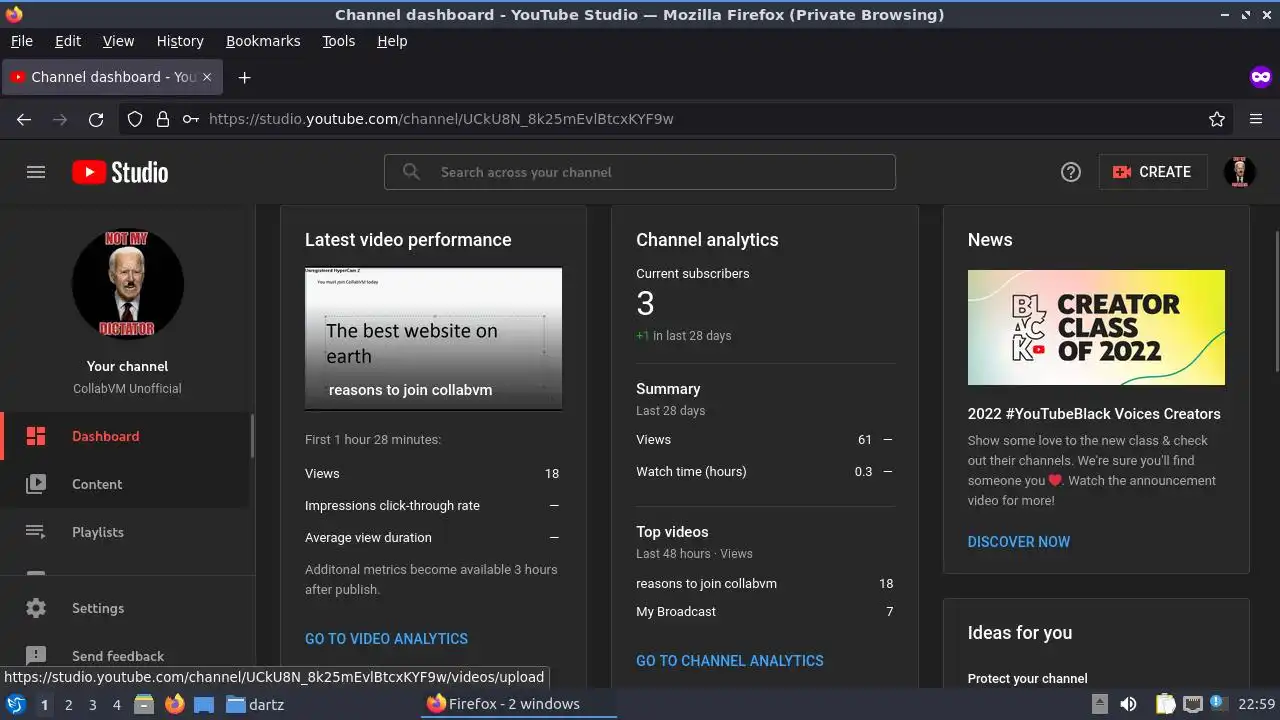
Task: Click the network tray icon
Action: [1192, 704]
